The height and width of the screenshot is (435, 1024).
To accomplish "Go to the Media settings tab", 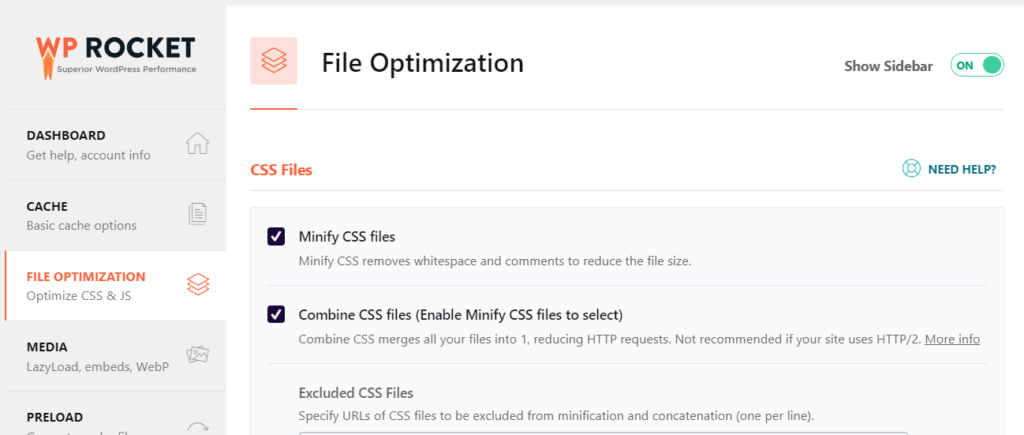I will tap(116, 357).
